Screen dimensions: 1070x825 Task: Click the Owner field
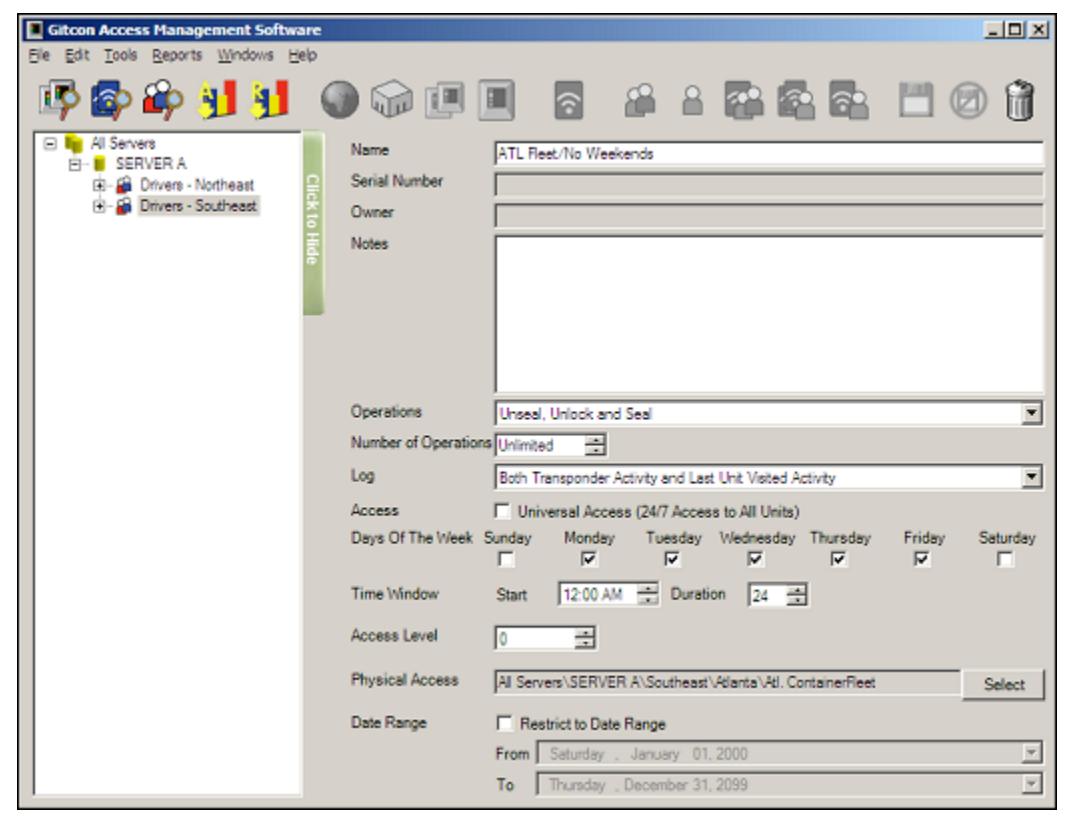[768, 215]
